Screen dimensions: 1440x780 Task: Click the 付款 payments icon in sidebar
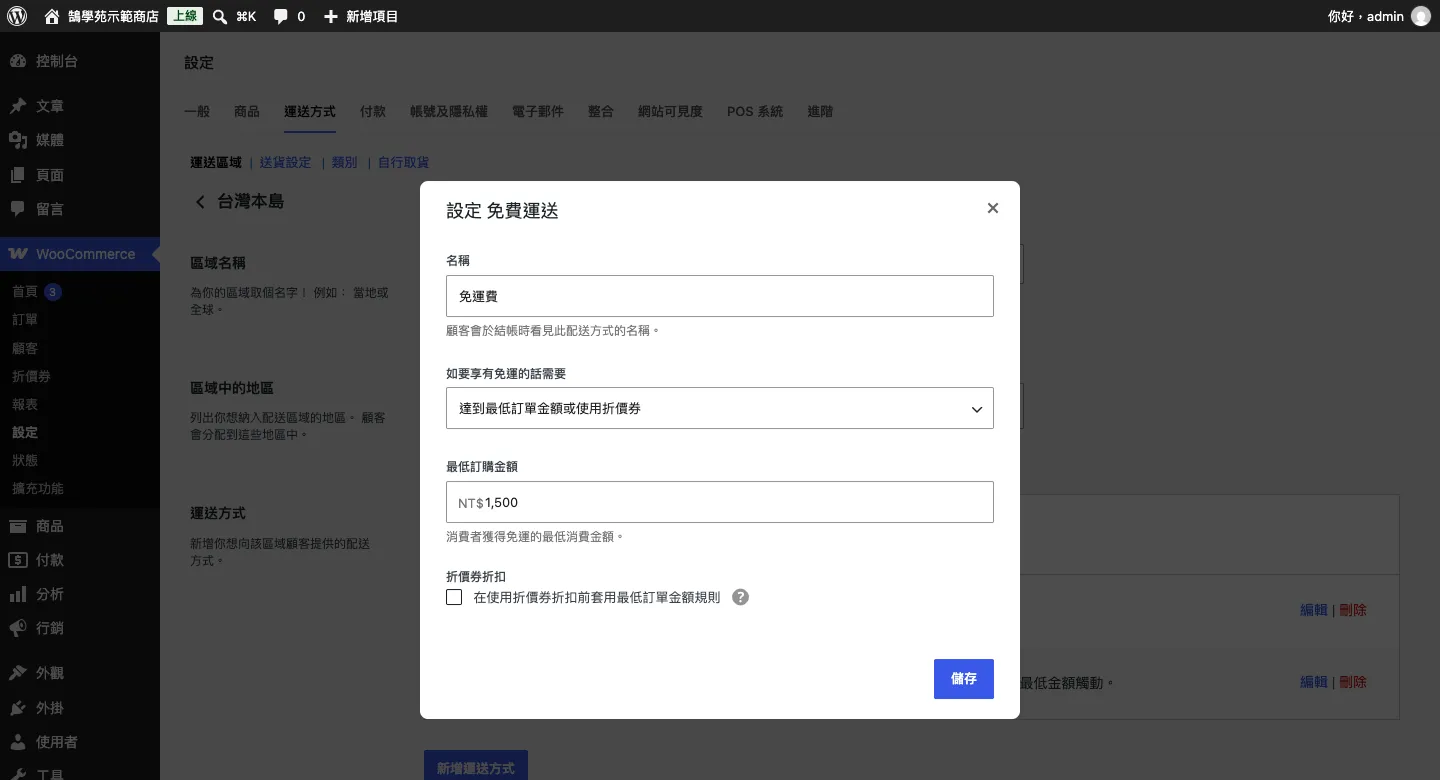[18, 560]
